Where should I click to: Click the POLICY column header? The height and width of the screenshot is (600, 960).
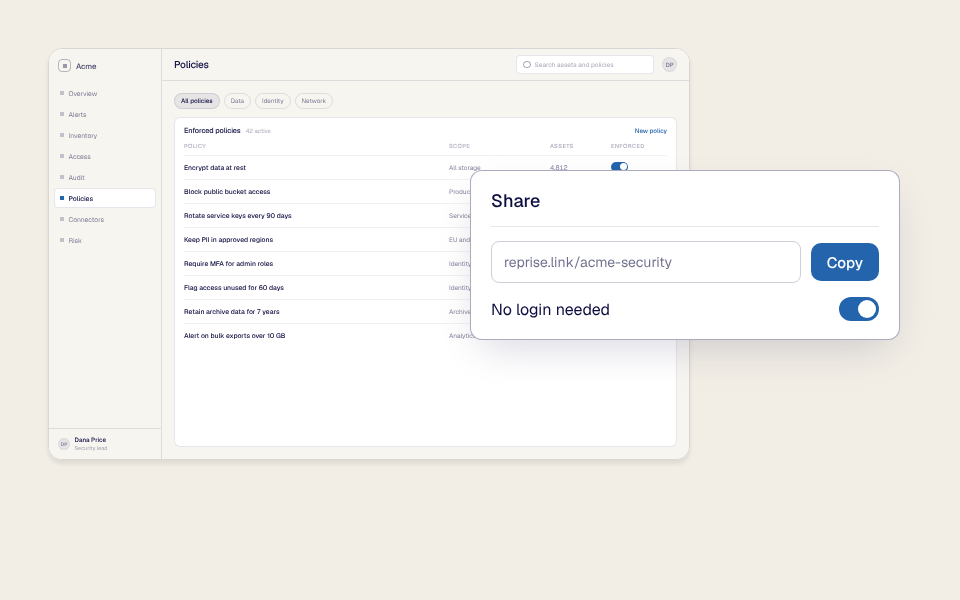(195, 146)
